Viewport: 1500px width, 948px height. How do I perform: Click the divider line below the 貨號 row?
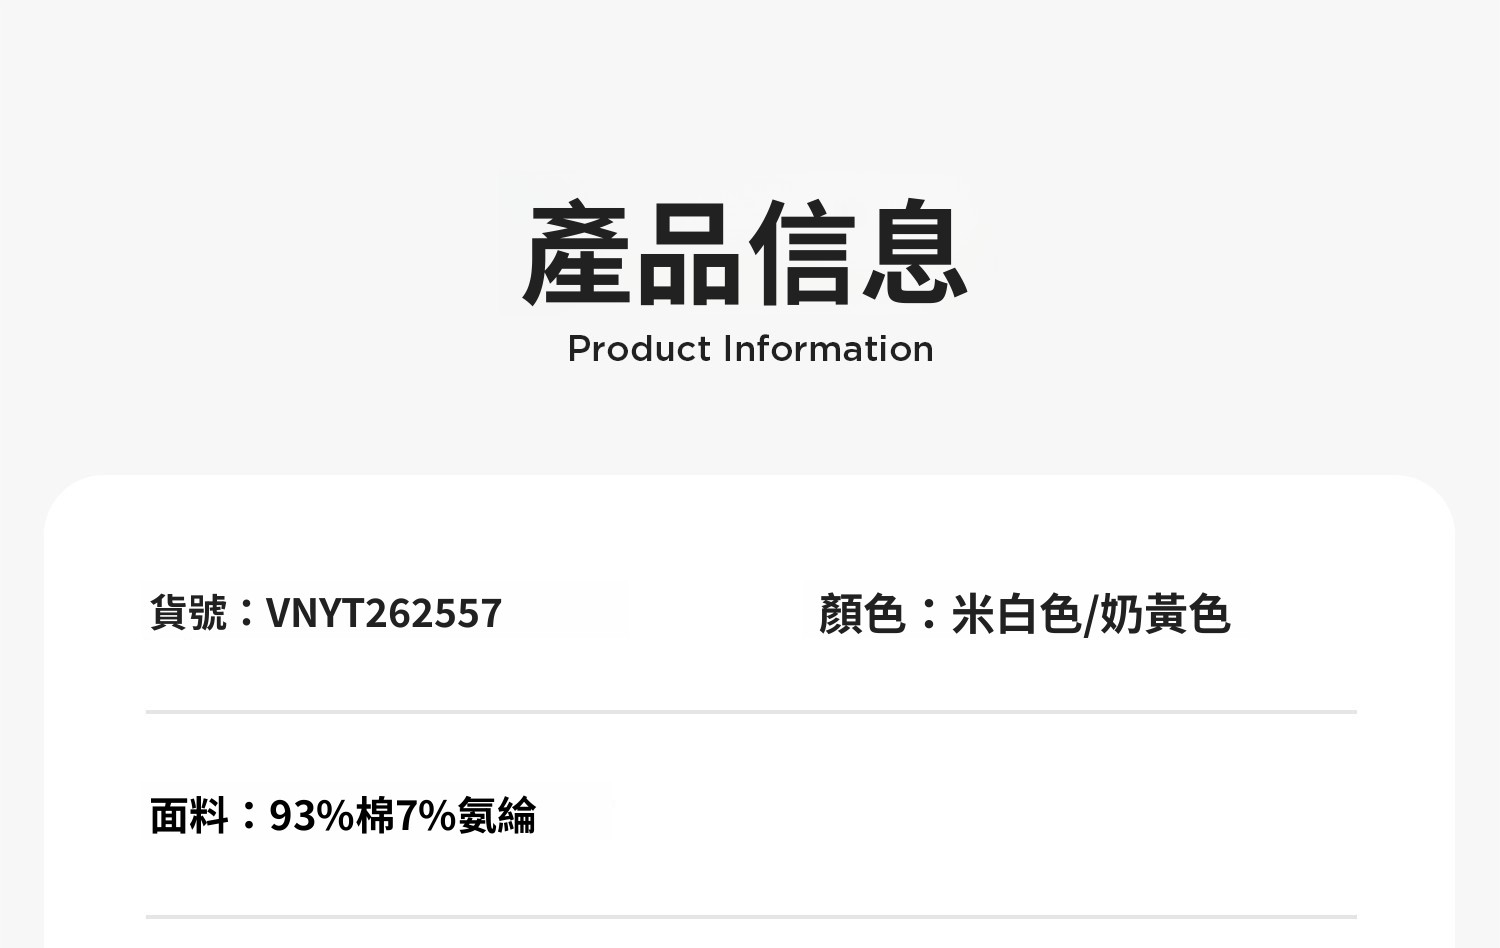pos(751,712)
